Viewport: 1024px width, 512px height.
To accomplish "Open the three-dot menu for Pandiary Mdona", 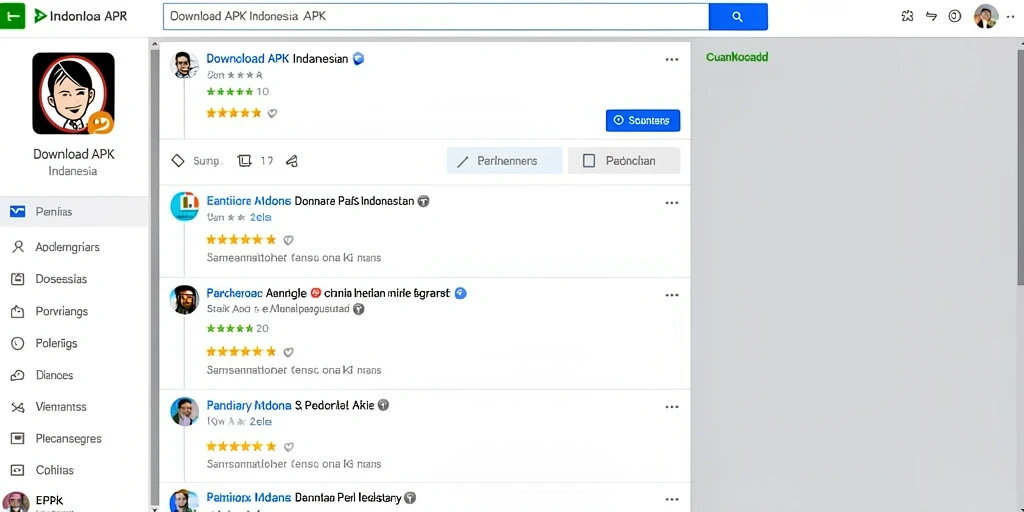I will pos(672,407).
